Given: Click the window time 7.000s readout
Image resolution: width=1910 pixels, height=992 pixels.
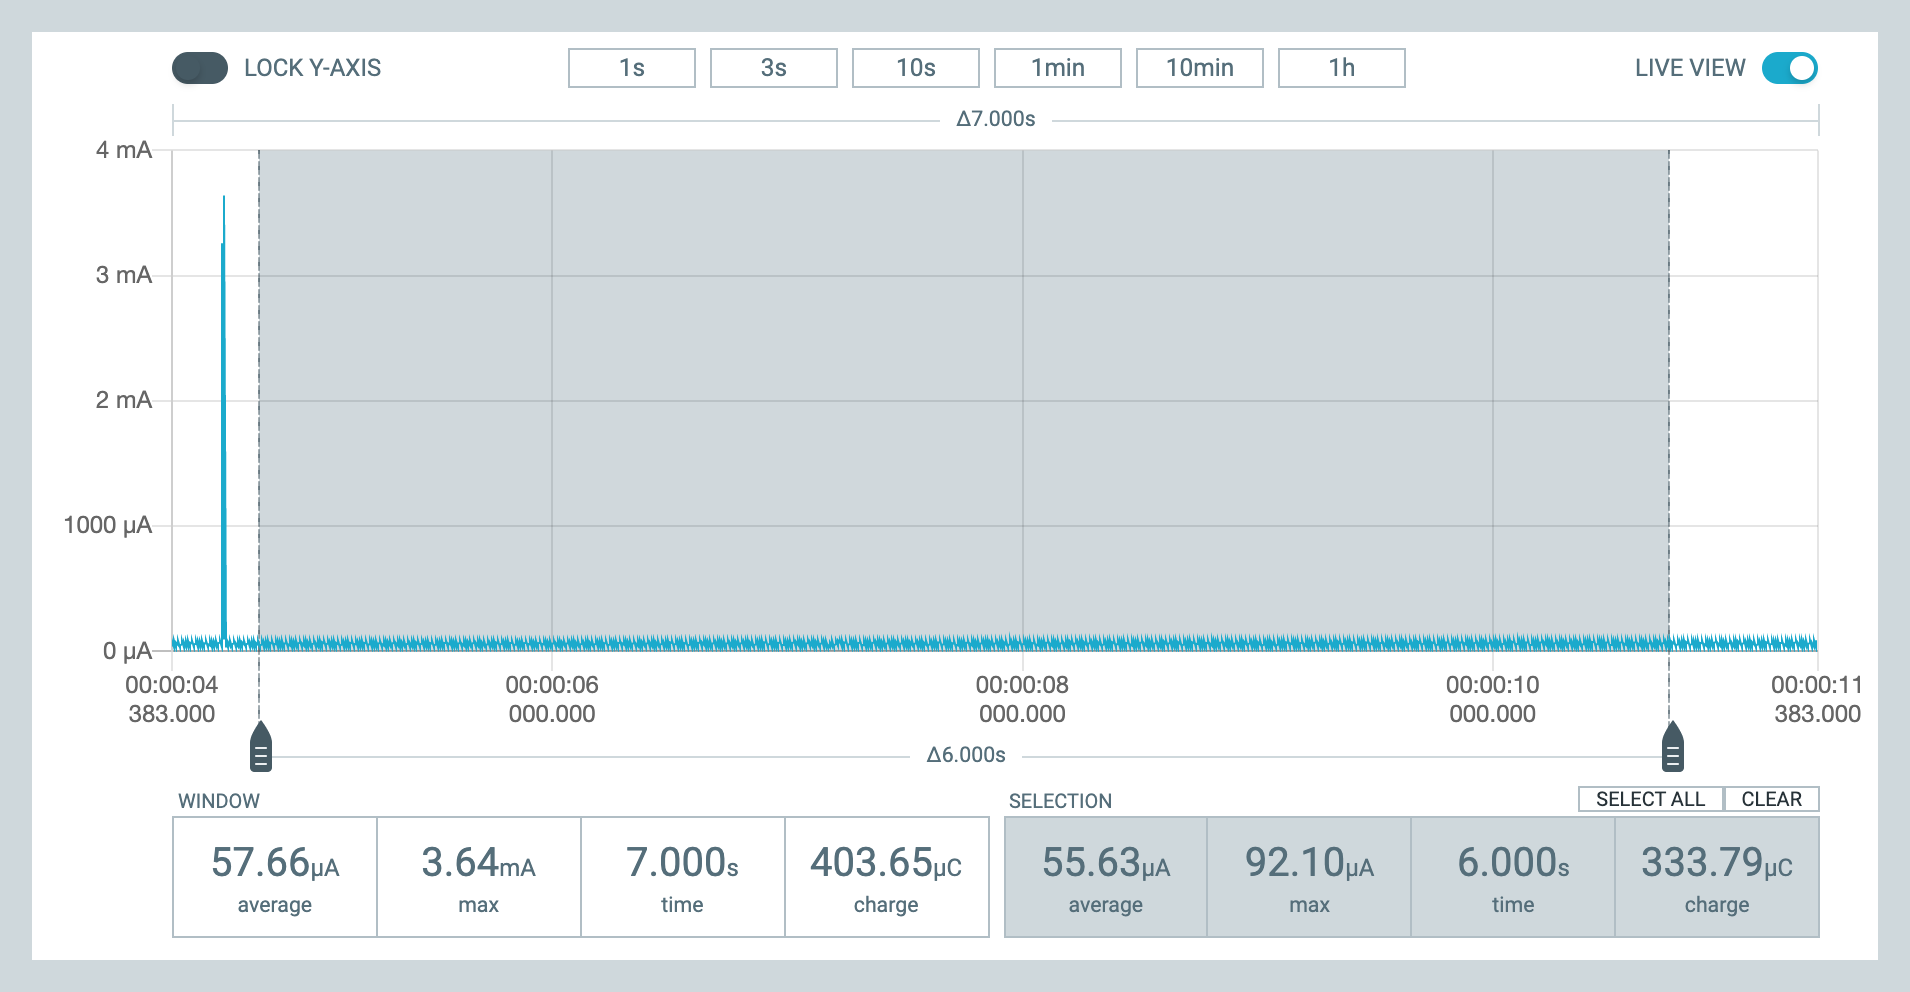Looking at the screenshot, I should coord(682,863).
